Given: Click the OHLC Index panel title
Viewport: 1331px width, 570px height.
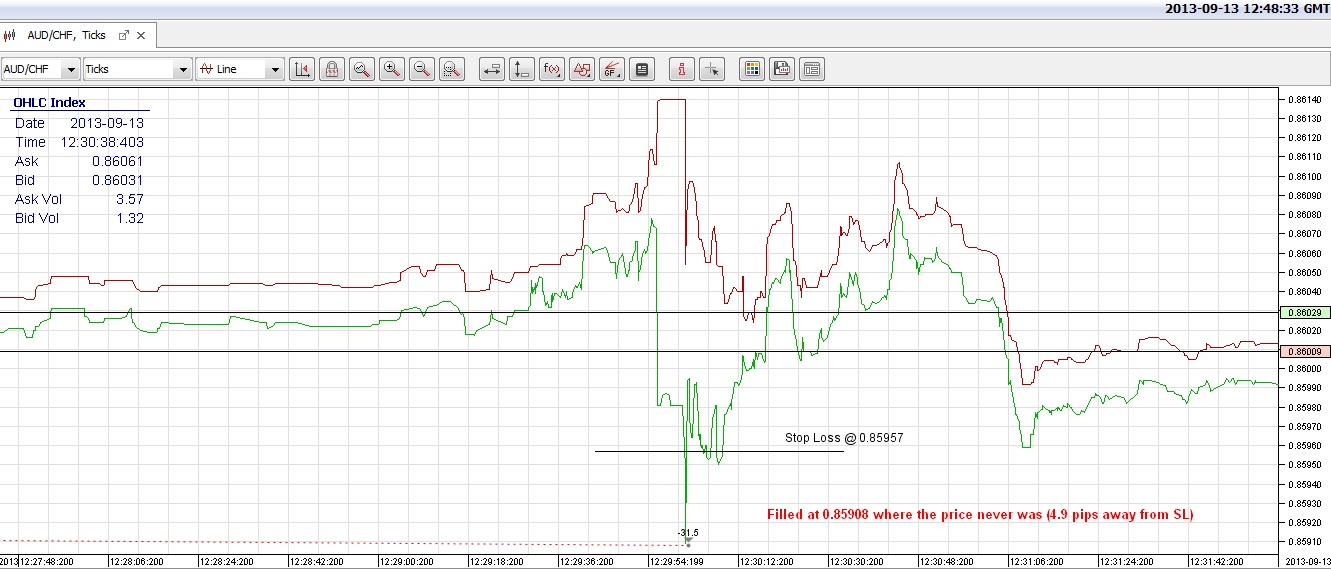Looking at the screenshot, I should click(x=49, y=102).
